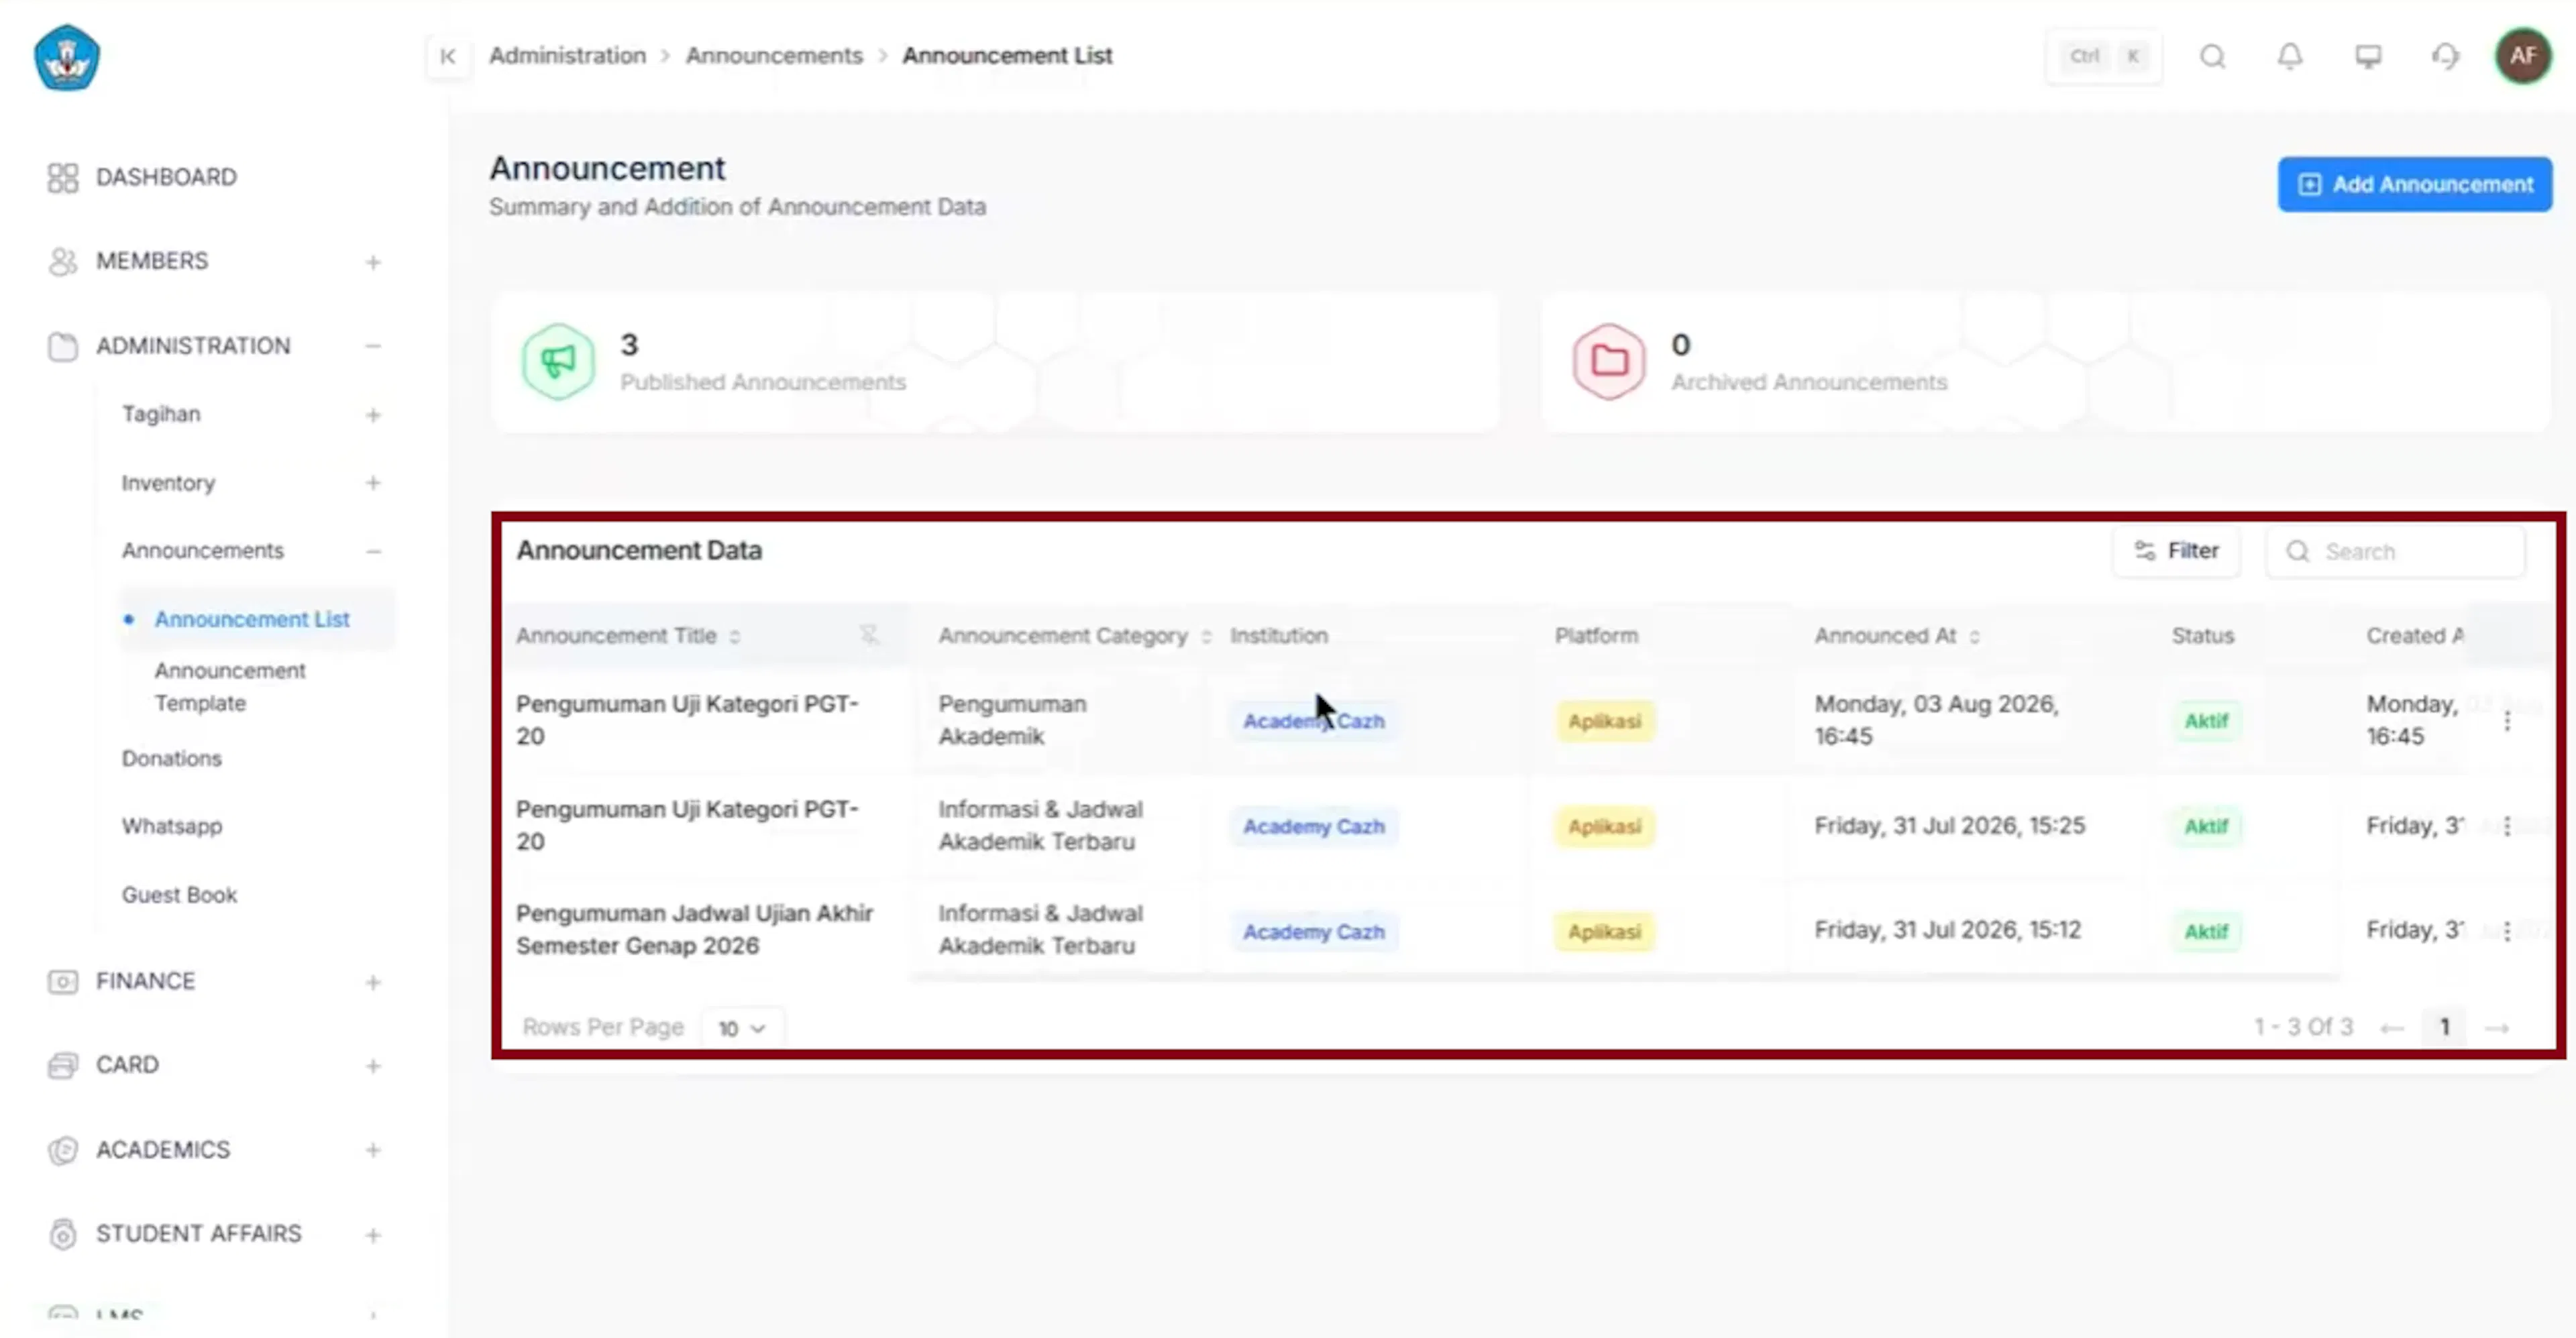This screenshot has height=1338, width=2576.
Task: Click the Platform column header
Action: (1596, 636)
